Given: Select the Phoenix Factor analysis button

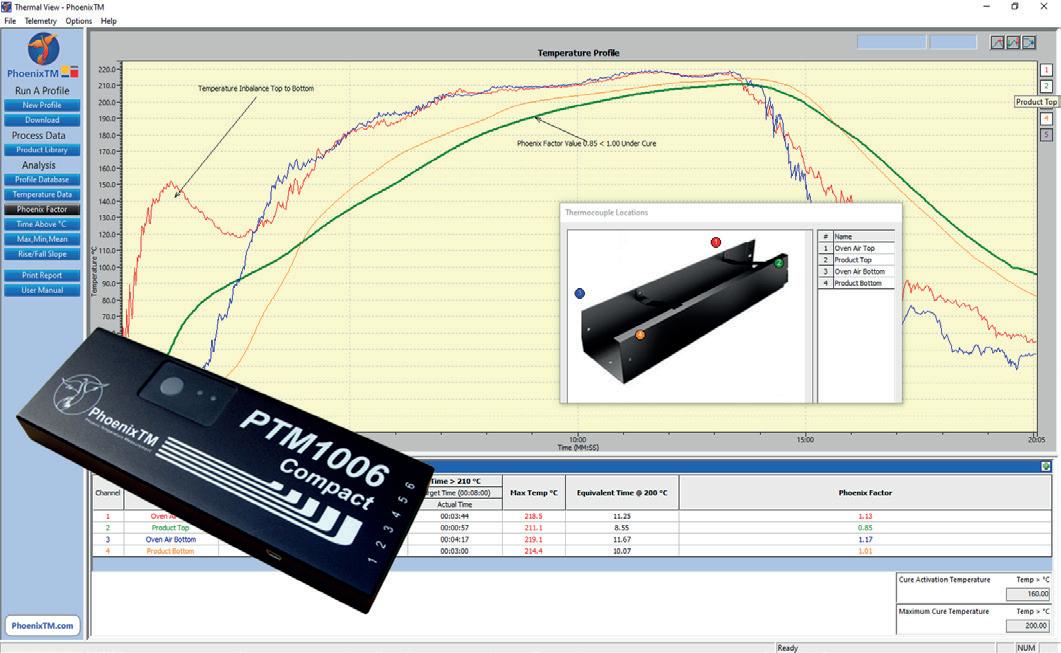Looking at the screenshot, I should [42, 210].
